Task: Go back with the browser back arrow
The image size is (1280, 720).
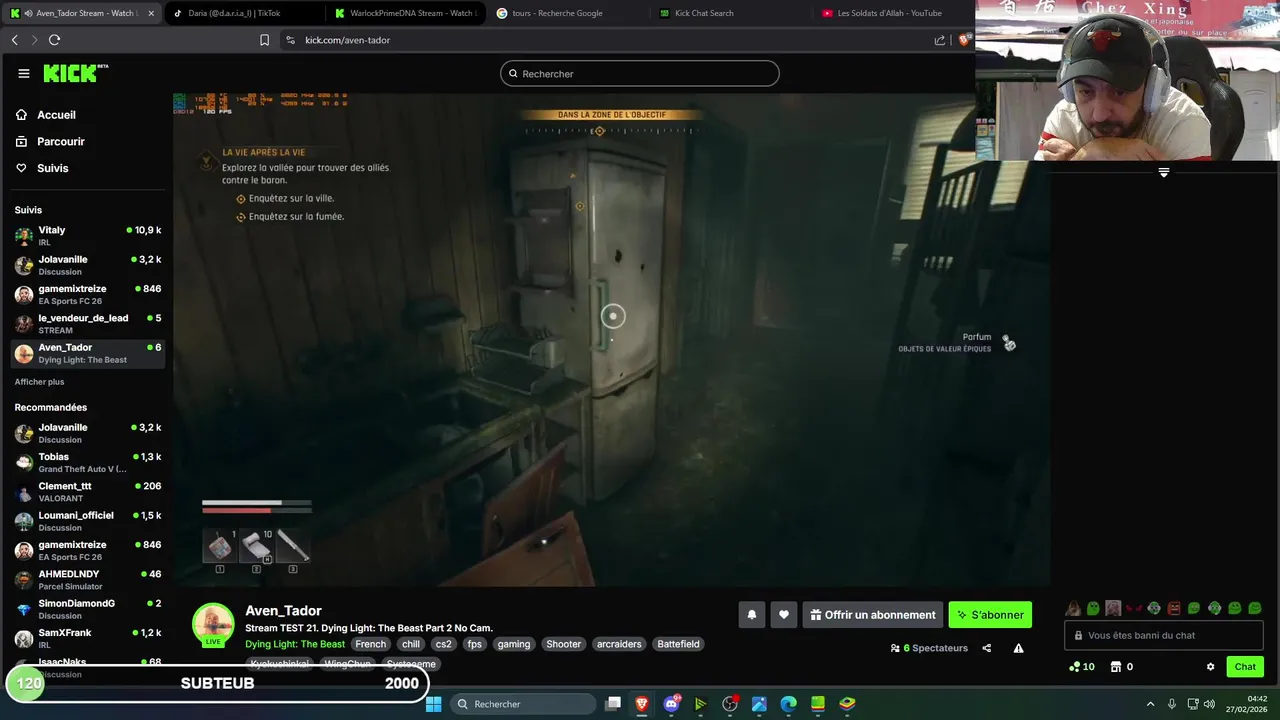Action: pos(14,40)
